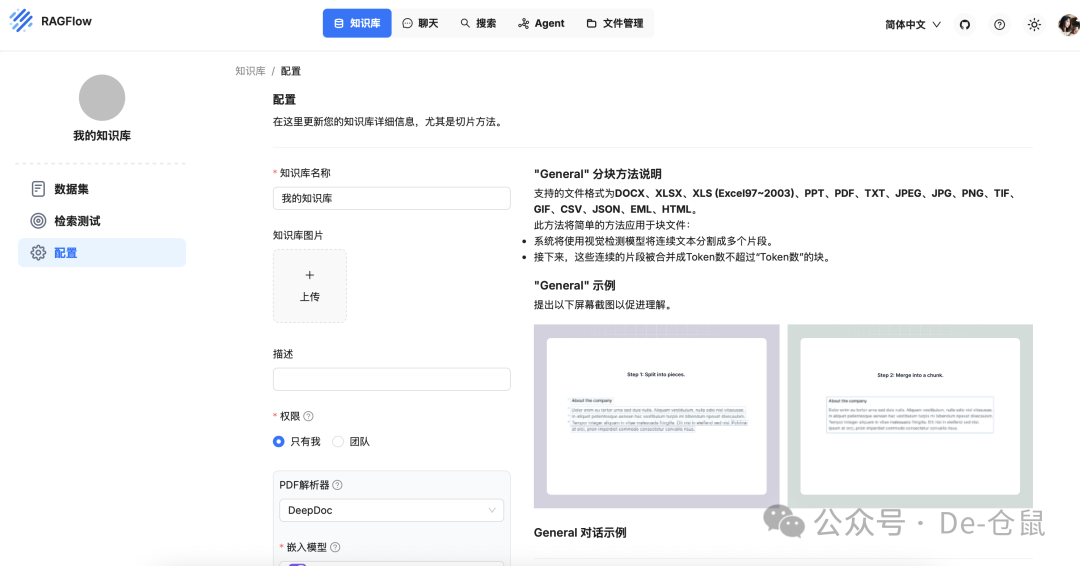Open the user avatar profile
This screenshot has height=566, width=1080.
click(1068, 24)
